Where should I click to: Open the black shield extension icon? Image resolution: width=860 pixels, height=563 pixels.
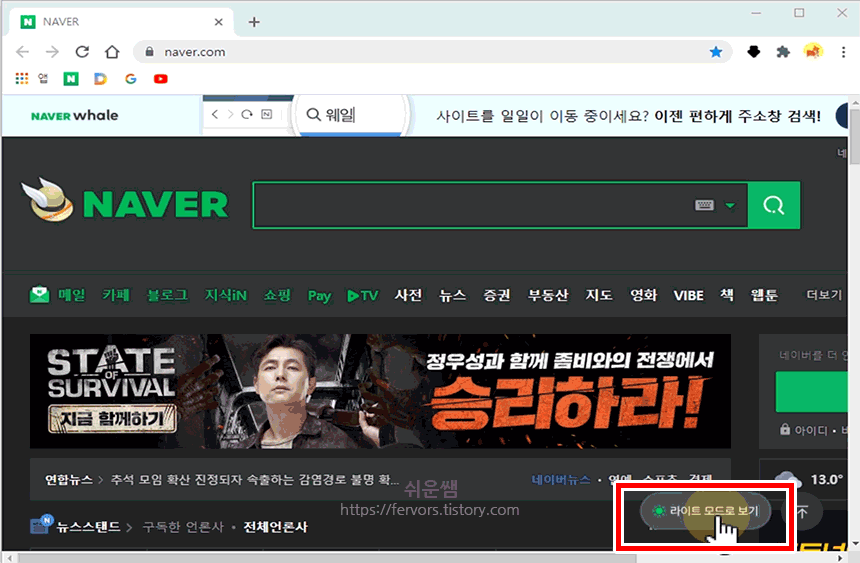[754, 52]
